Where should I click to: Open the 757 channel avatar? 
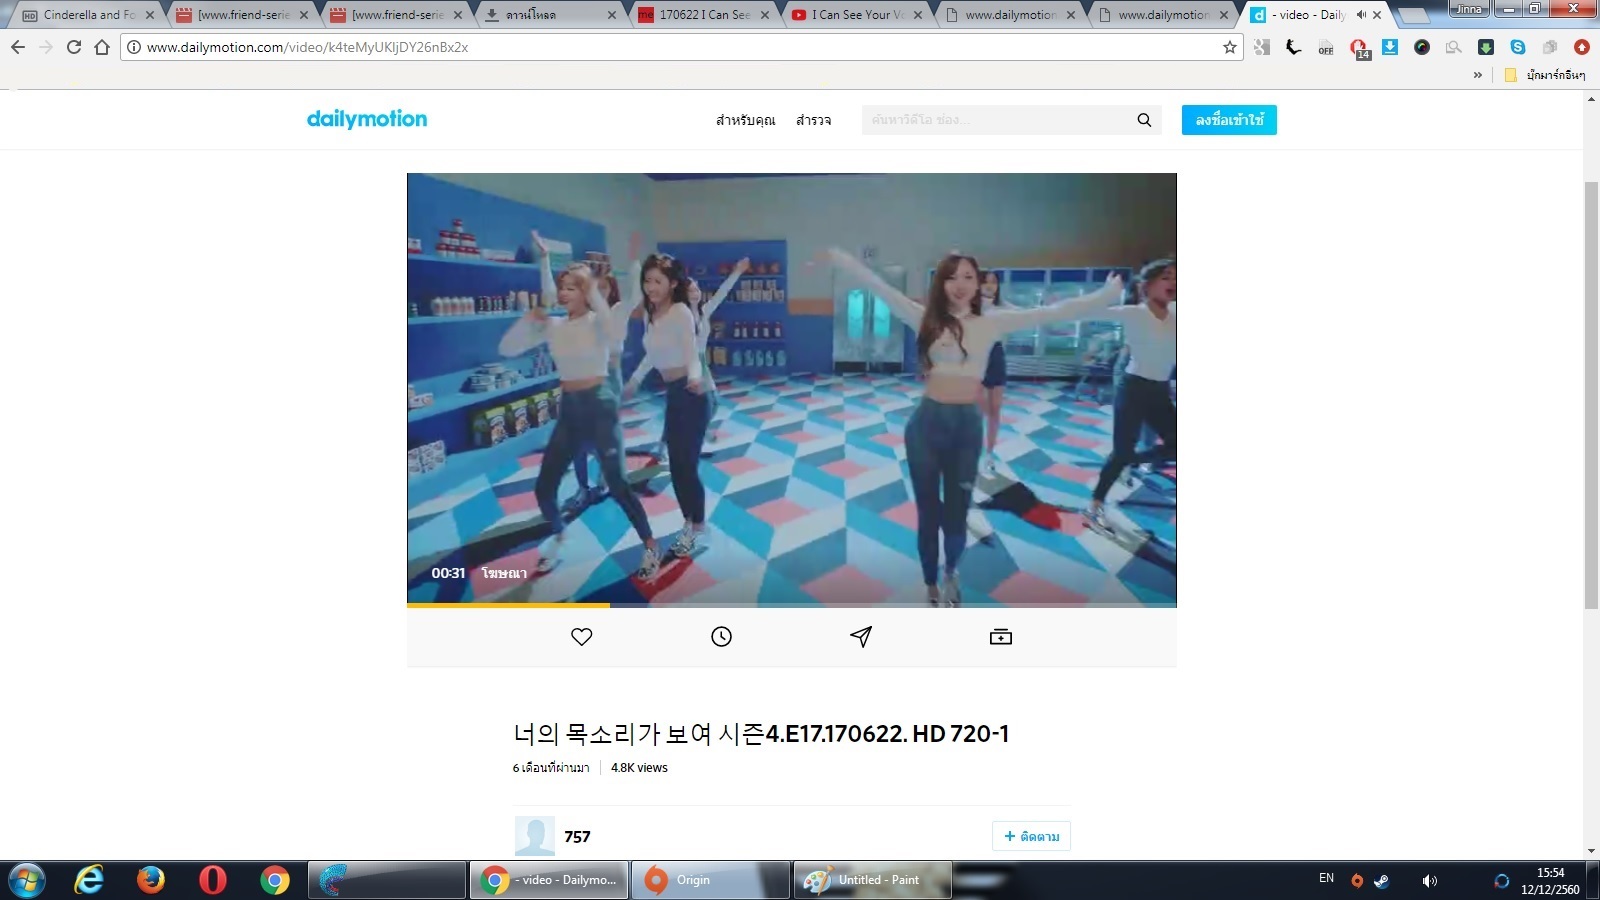pos(535,836)
